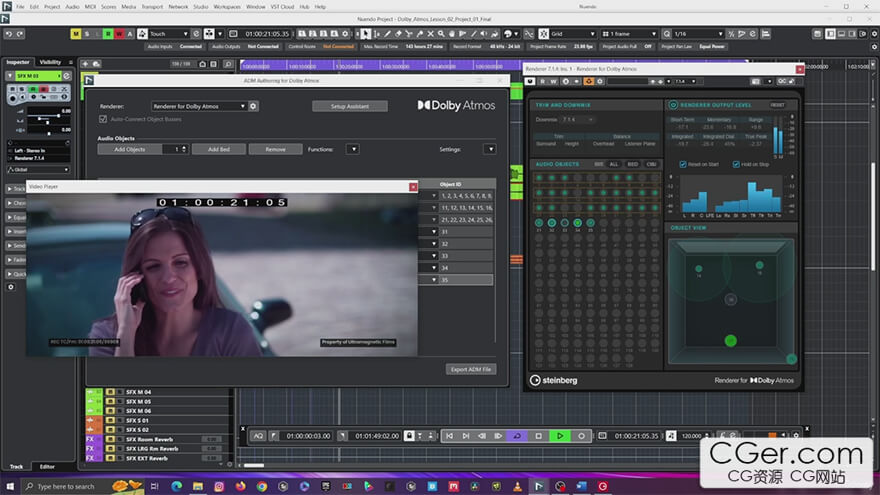The image size is (880, 495).
Task: Toggle the yellow global Mute button
Action: (75, 34)
